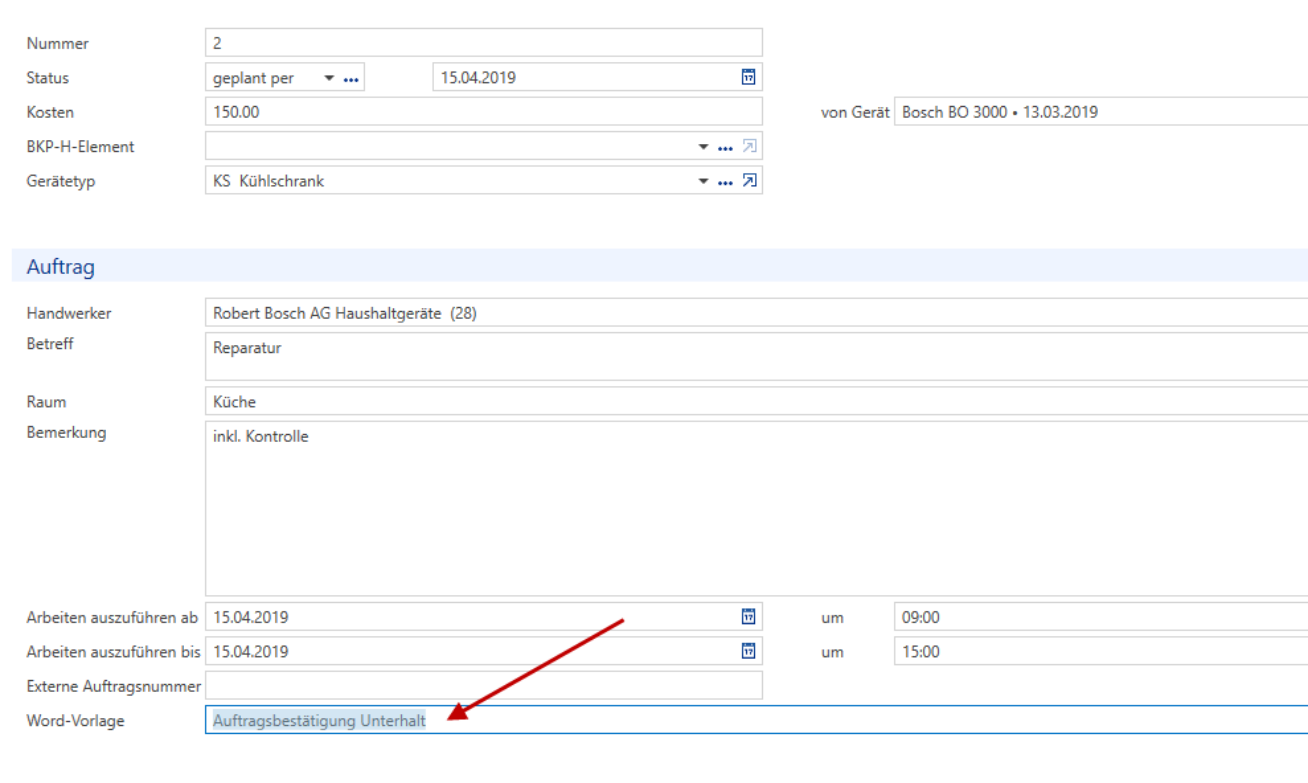This screenshot has width=1308, height=783.
Task: Click ellipsis button in Gerätetyp field
Action: coord(726,181)
